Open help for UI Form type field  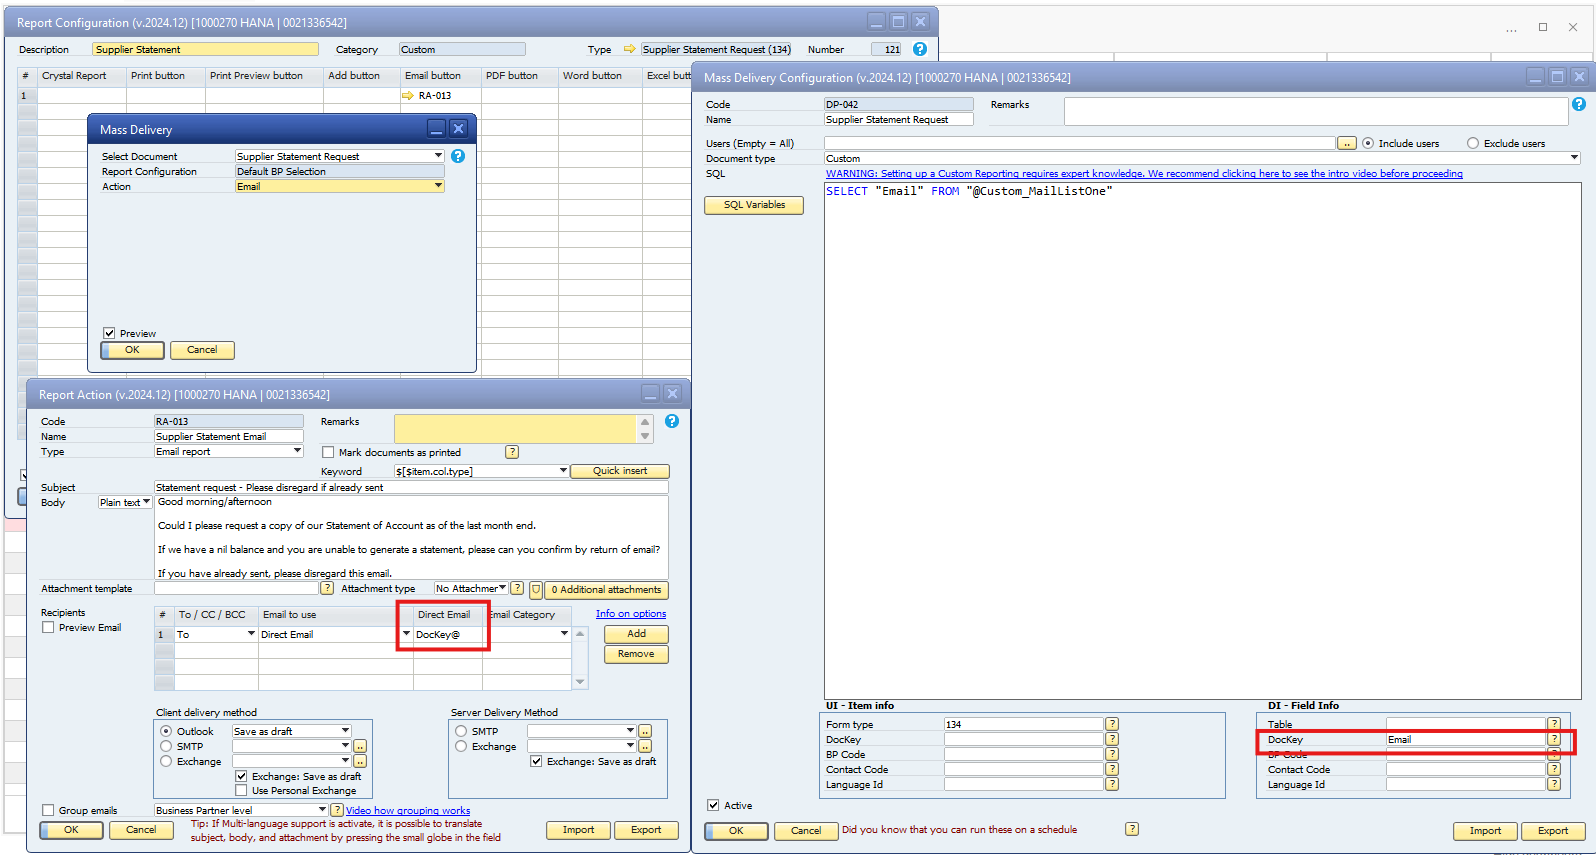click(x=1112, y=724)
